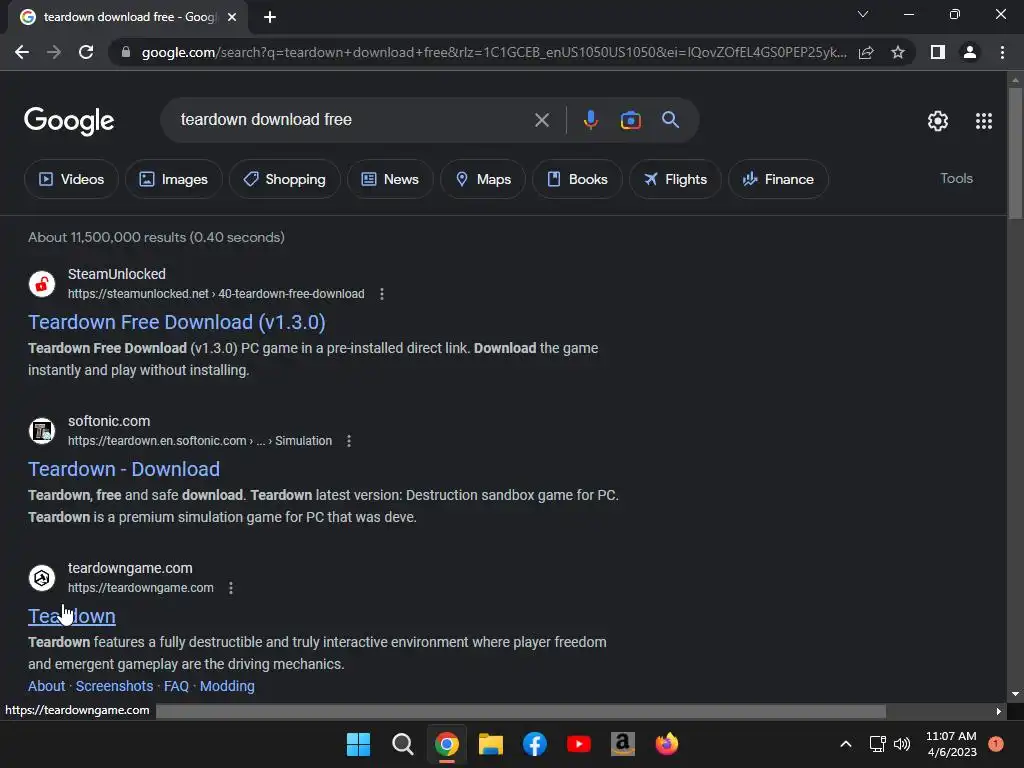Click the scroll-right arrow of horizontal scrollbar
The width and height of the screenshot is (1024, 768).
coord(999,711)
